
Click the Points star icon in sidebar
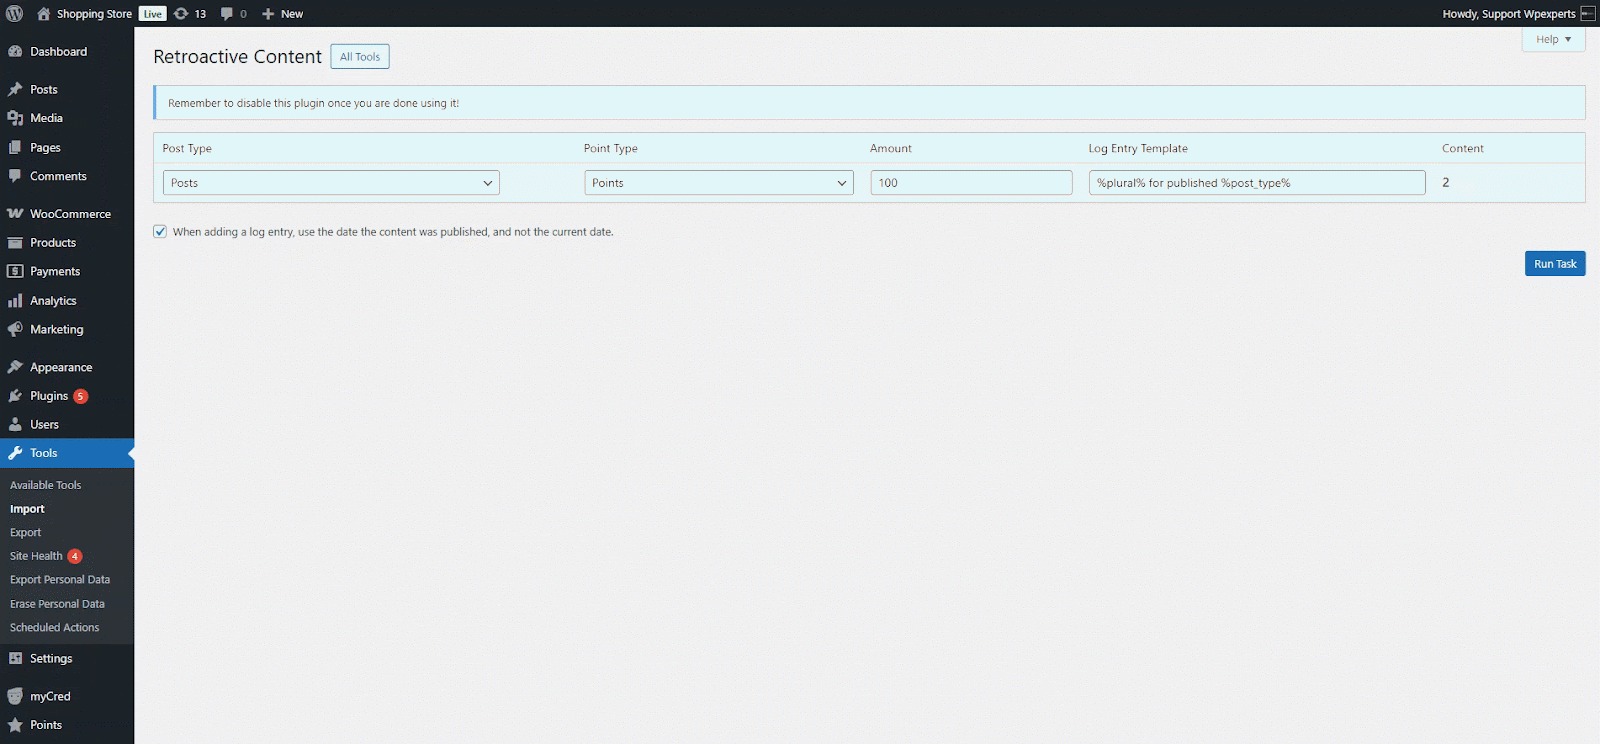tap(15, 725)
